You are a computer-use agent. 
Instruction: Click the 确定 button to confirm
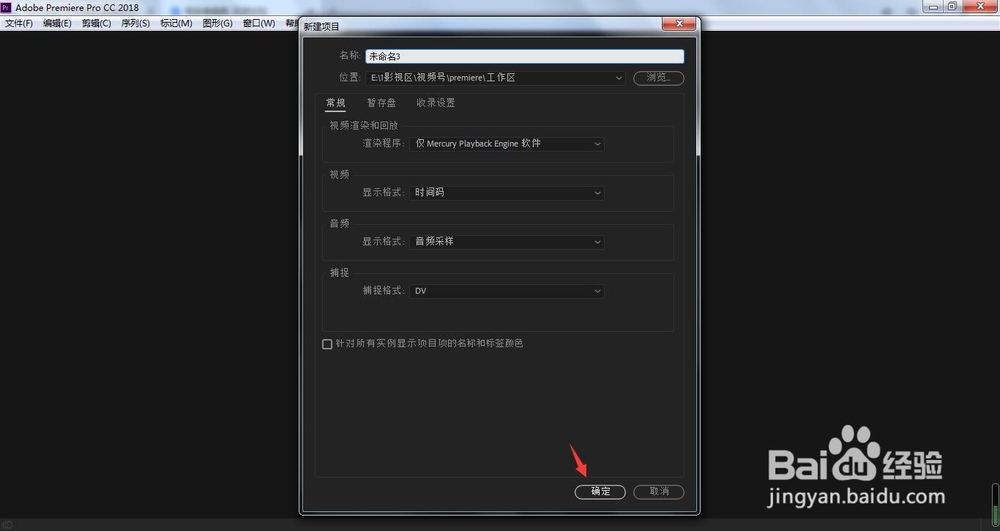(x=599, y=491)
